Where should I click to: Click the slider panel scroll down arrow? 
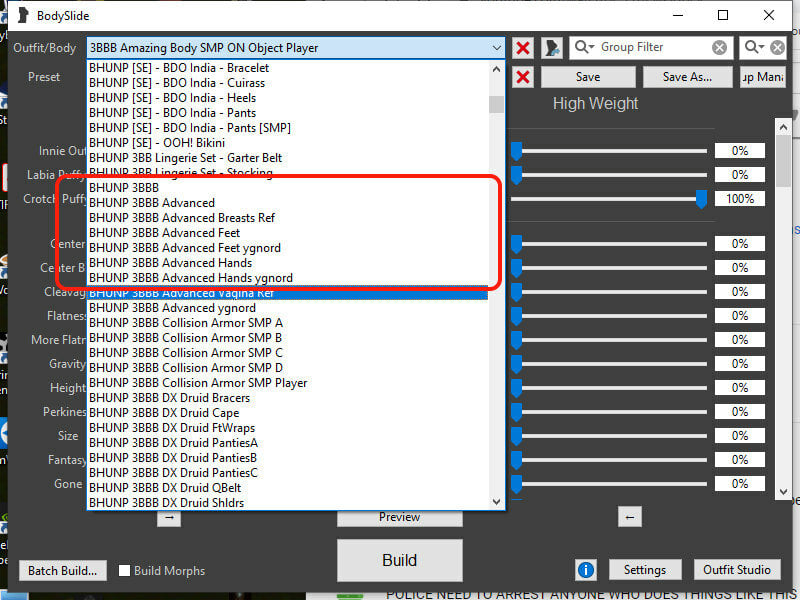(783, 492)
